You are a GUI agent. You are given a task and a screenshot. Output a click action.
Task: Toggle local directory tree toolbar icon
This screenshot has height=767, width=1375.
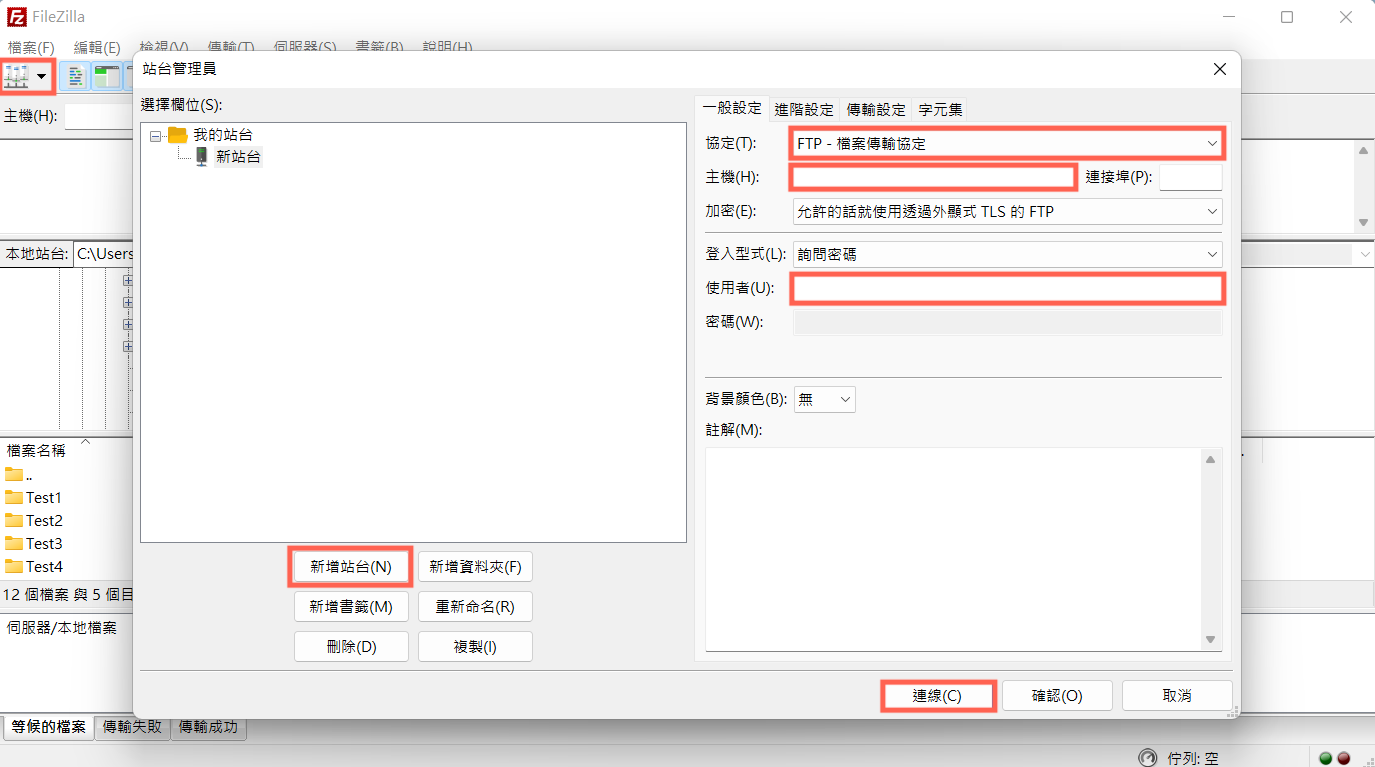coord(106,76)
